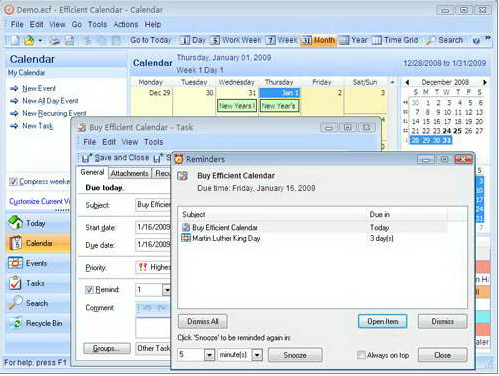The height and width of the screenshot is (376, 499).
Task: Open the Go menu
Action: pos(77,24)
